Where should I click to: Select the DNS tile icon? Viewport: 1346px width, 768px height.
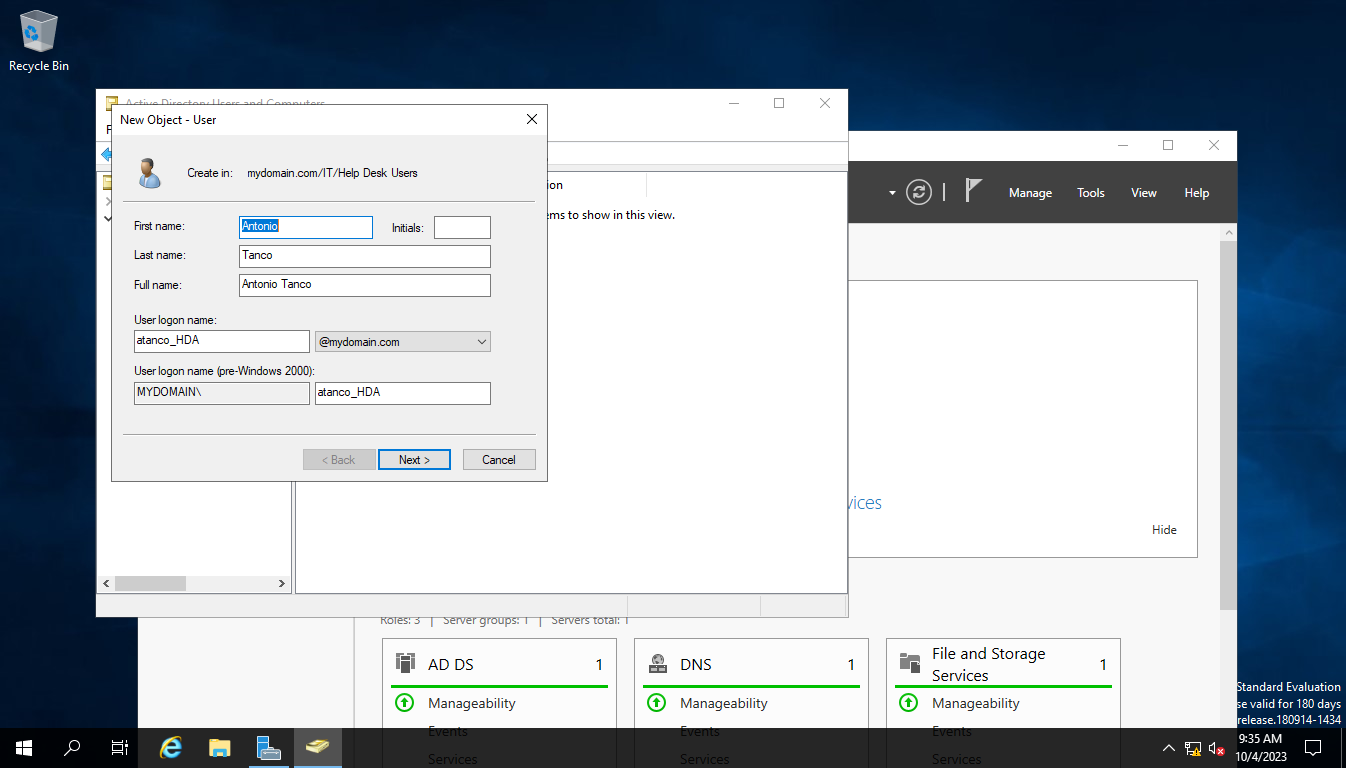(657, 663)
